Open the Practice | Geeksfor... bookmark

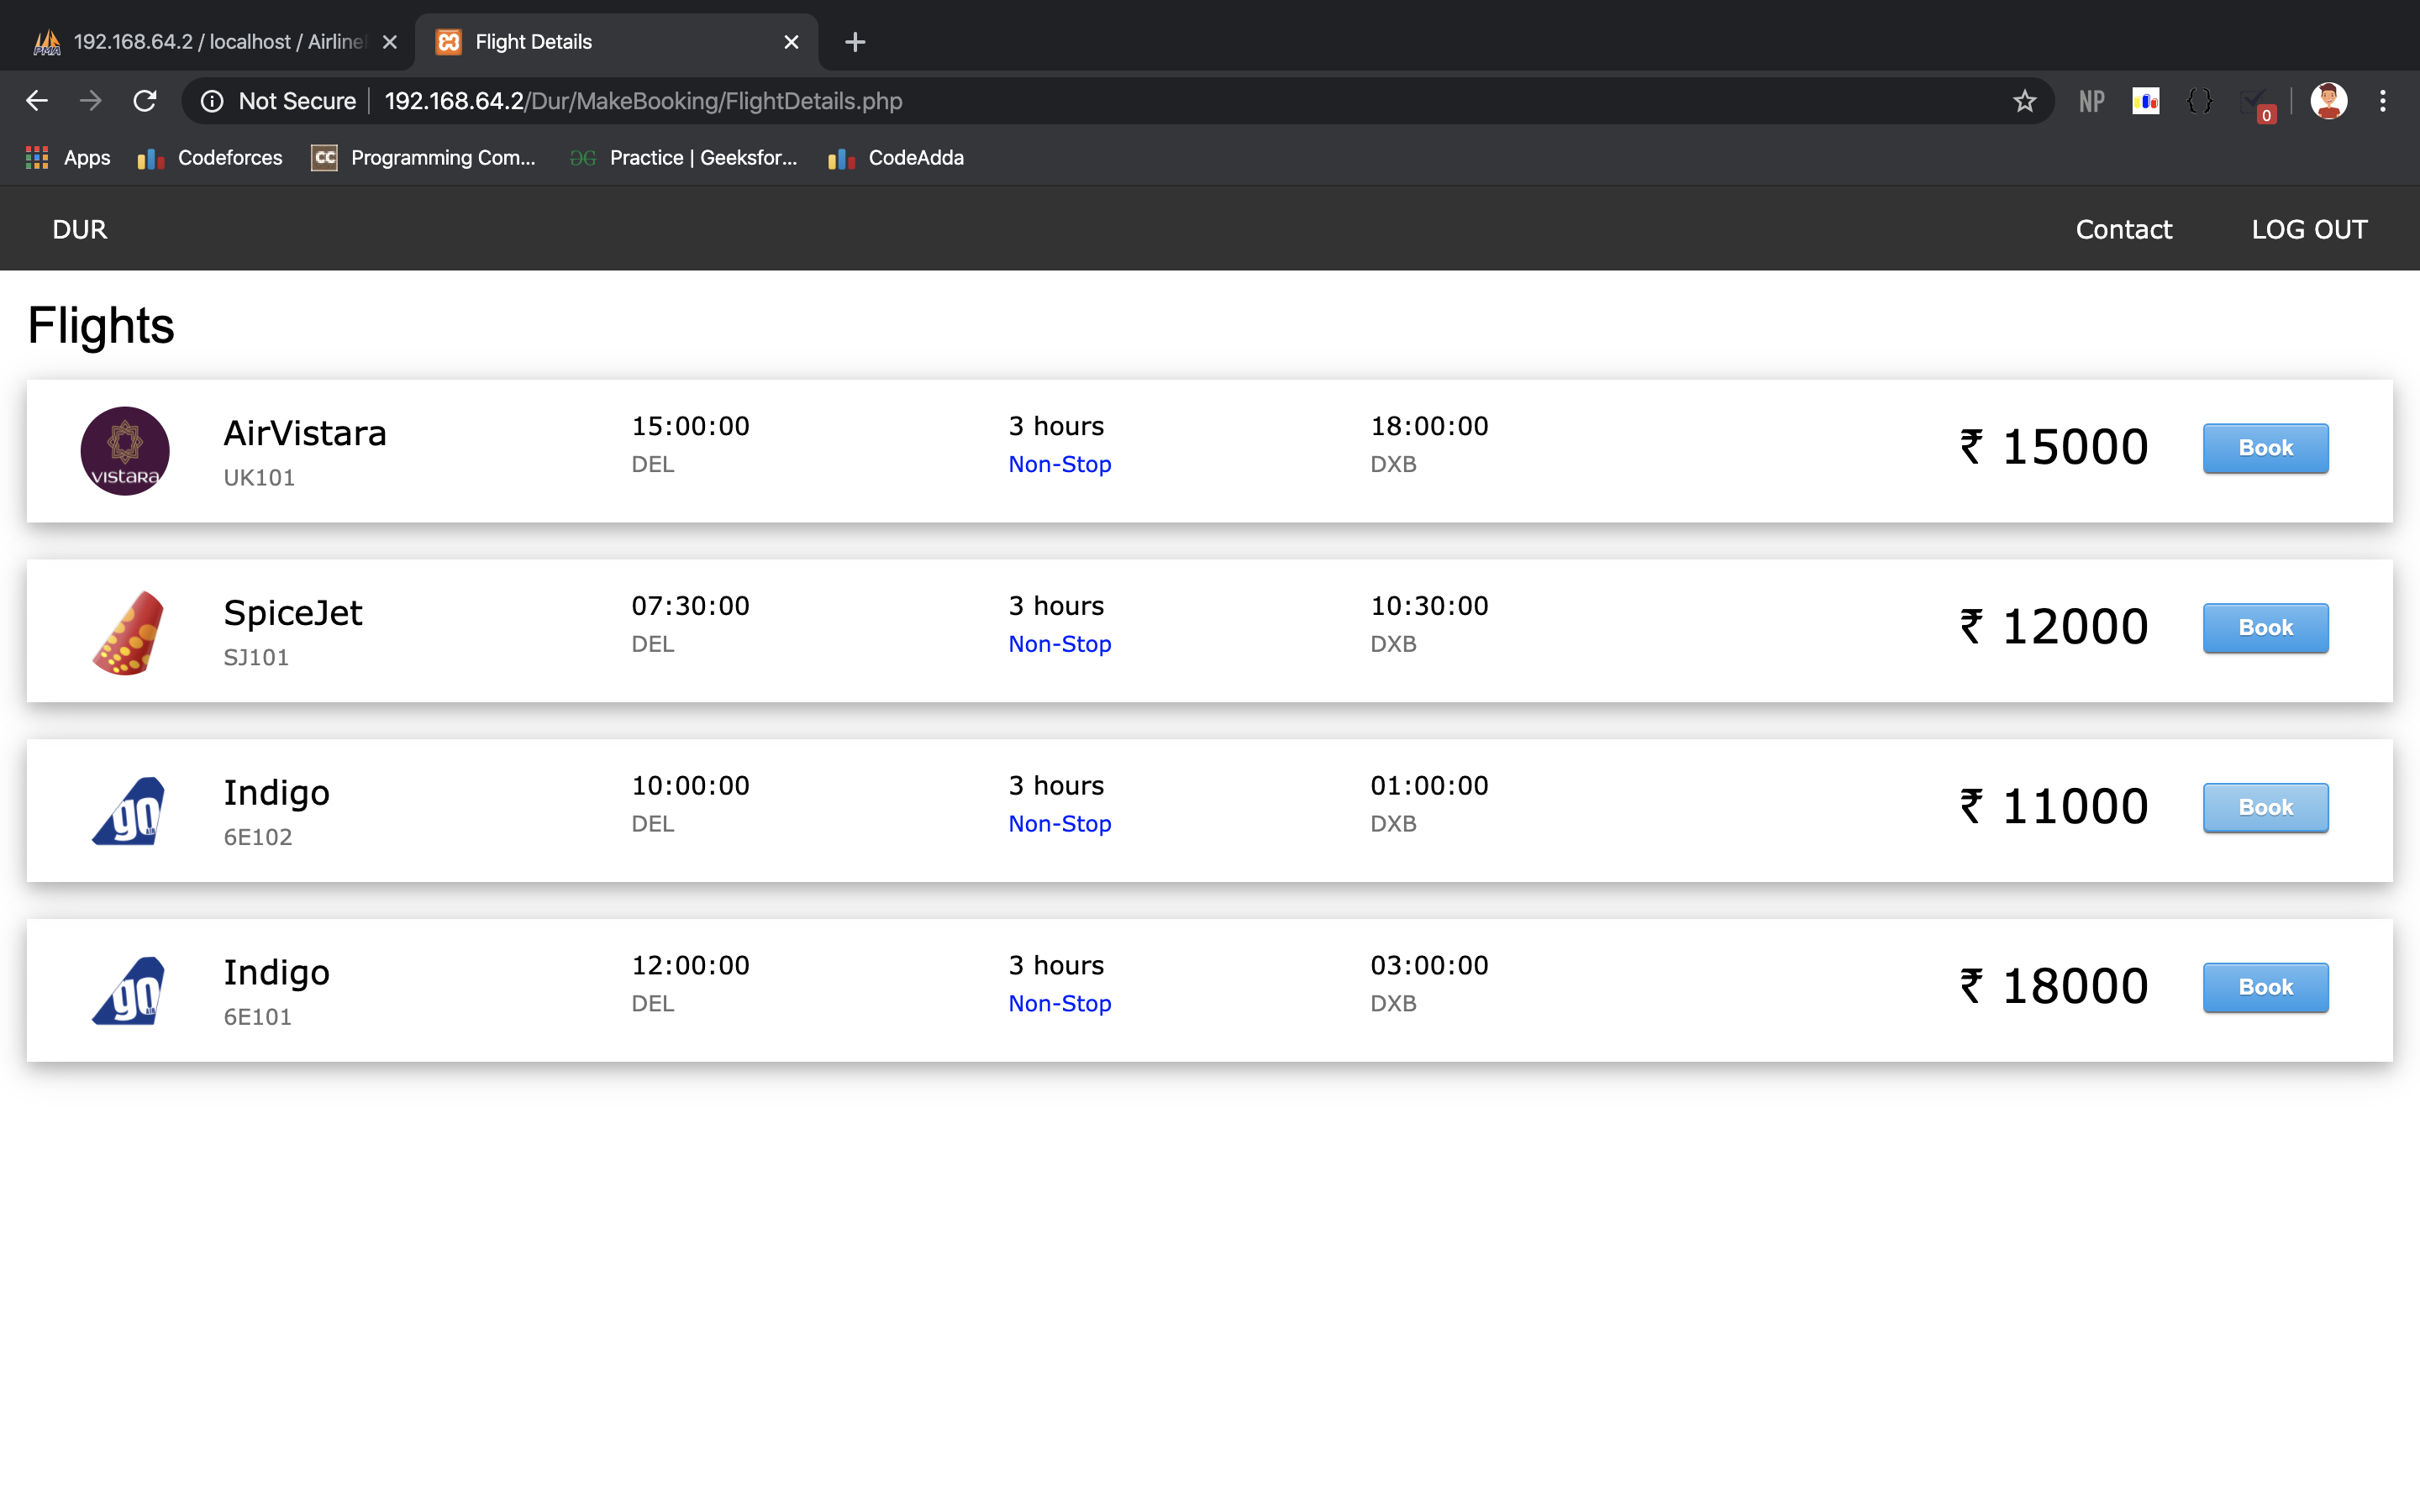click(x=684, y=158)
